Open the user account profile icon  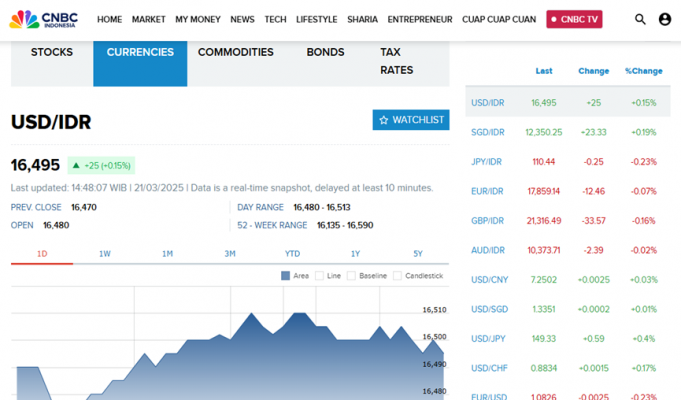pyautogui.click(x=665, y=19)
